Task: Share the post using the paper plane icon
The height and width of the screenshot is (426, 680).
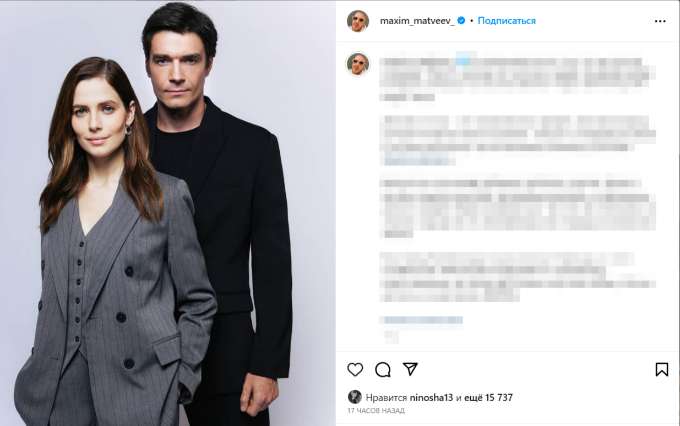Action: click(410, 369)
